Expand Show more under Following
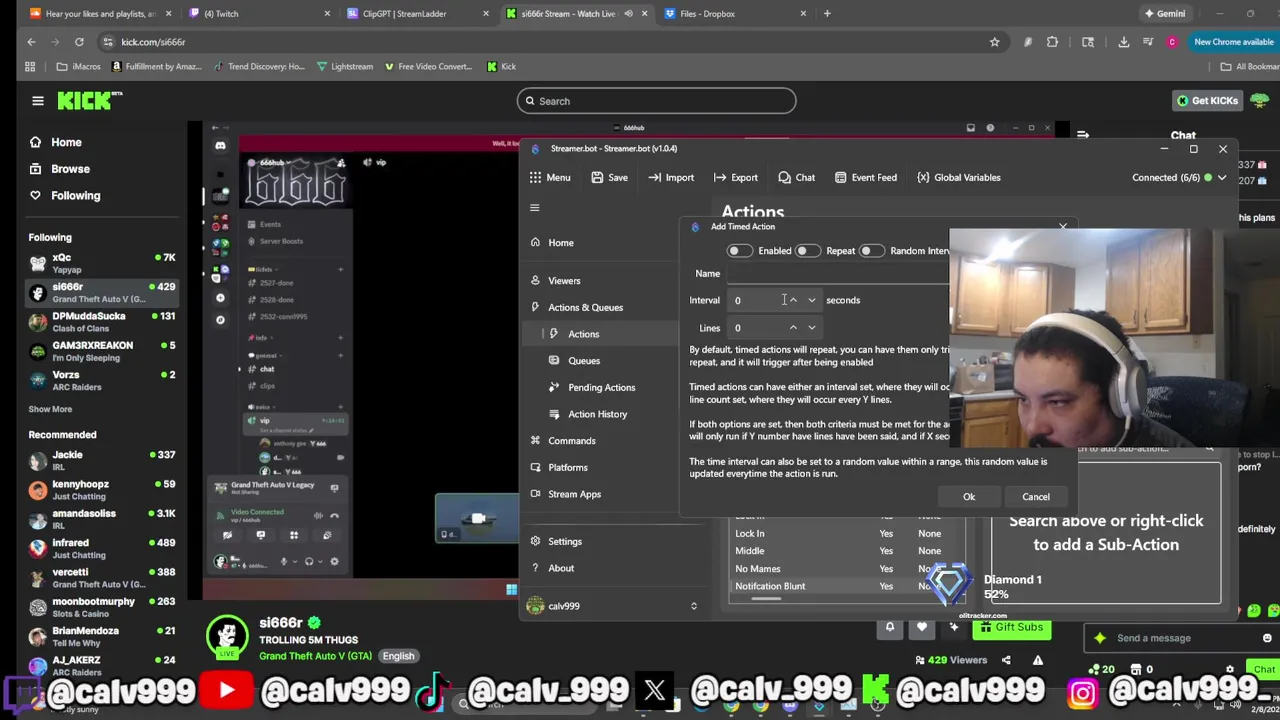Viewport: 1280px width, 720px height. [50, 409]
